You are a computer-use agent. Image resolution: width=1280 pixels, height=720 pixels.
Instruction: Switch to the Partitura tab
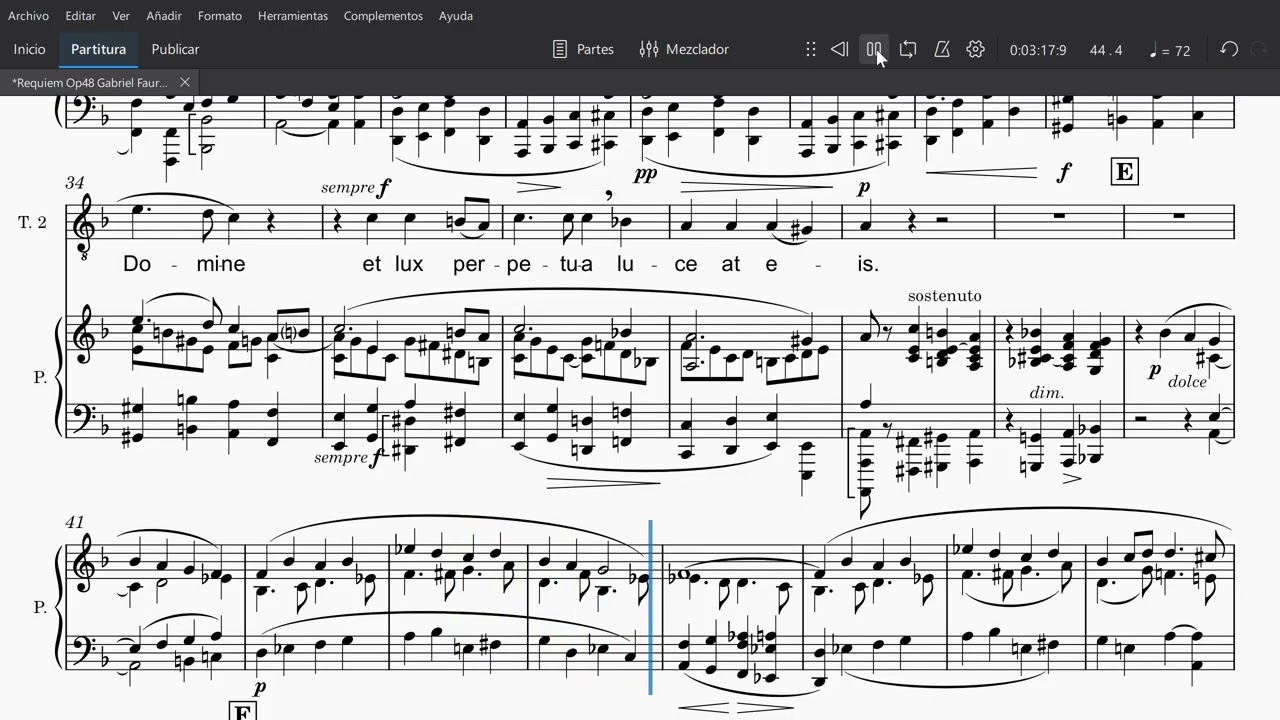(x=99, y=49)
